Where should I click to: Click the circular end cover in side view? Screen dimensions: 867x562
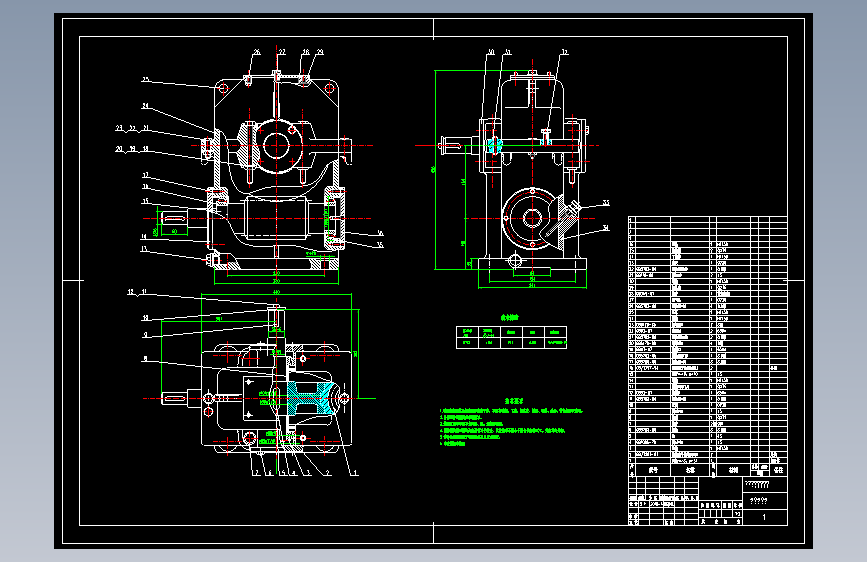(x=532, y=218)
